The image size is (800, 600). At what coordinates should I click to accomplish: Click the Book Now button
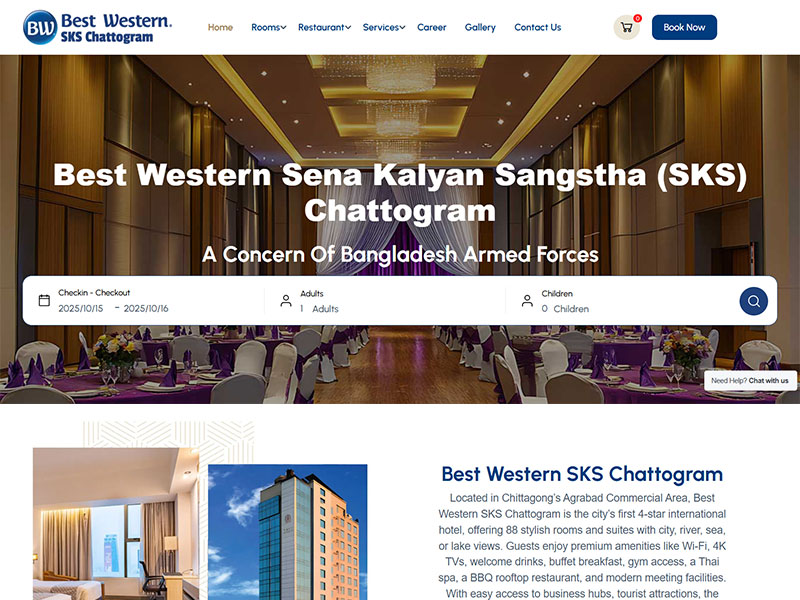684,28
